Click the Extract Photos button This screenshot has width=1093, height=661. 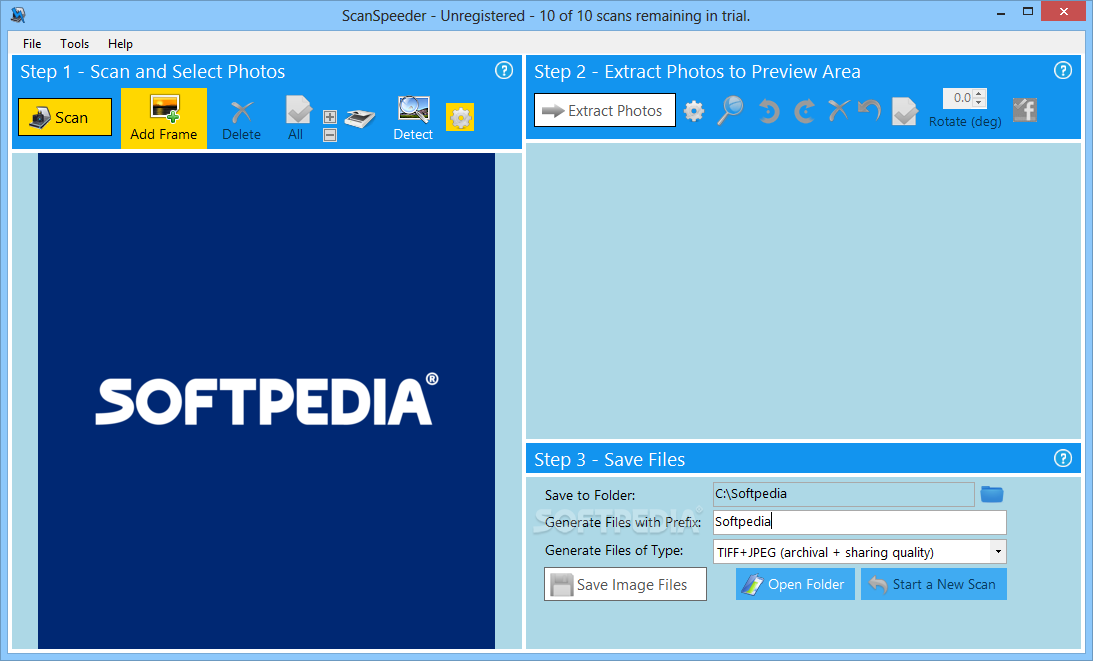click(604, 110)
